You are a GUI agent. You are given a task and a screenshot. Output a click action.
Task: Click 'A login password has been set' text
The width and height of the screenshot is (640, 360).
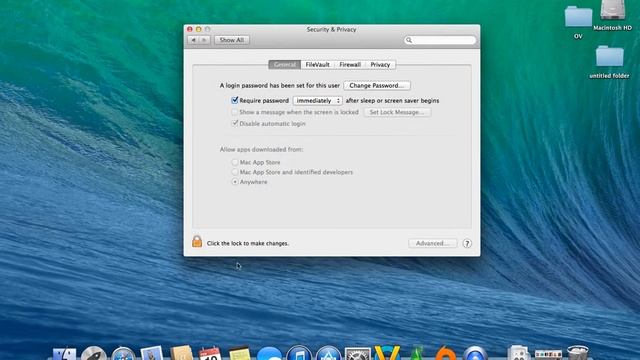[x=280, y=86]
